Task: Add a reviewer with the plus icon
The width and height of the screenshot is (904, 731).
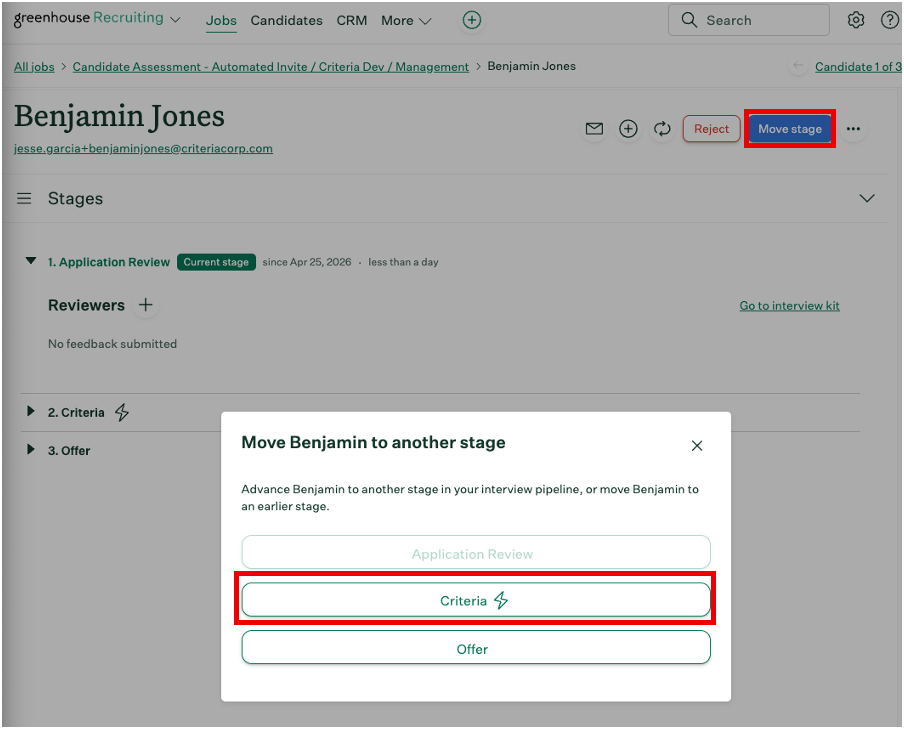Action: pos(146,305)
